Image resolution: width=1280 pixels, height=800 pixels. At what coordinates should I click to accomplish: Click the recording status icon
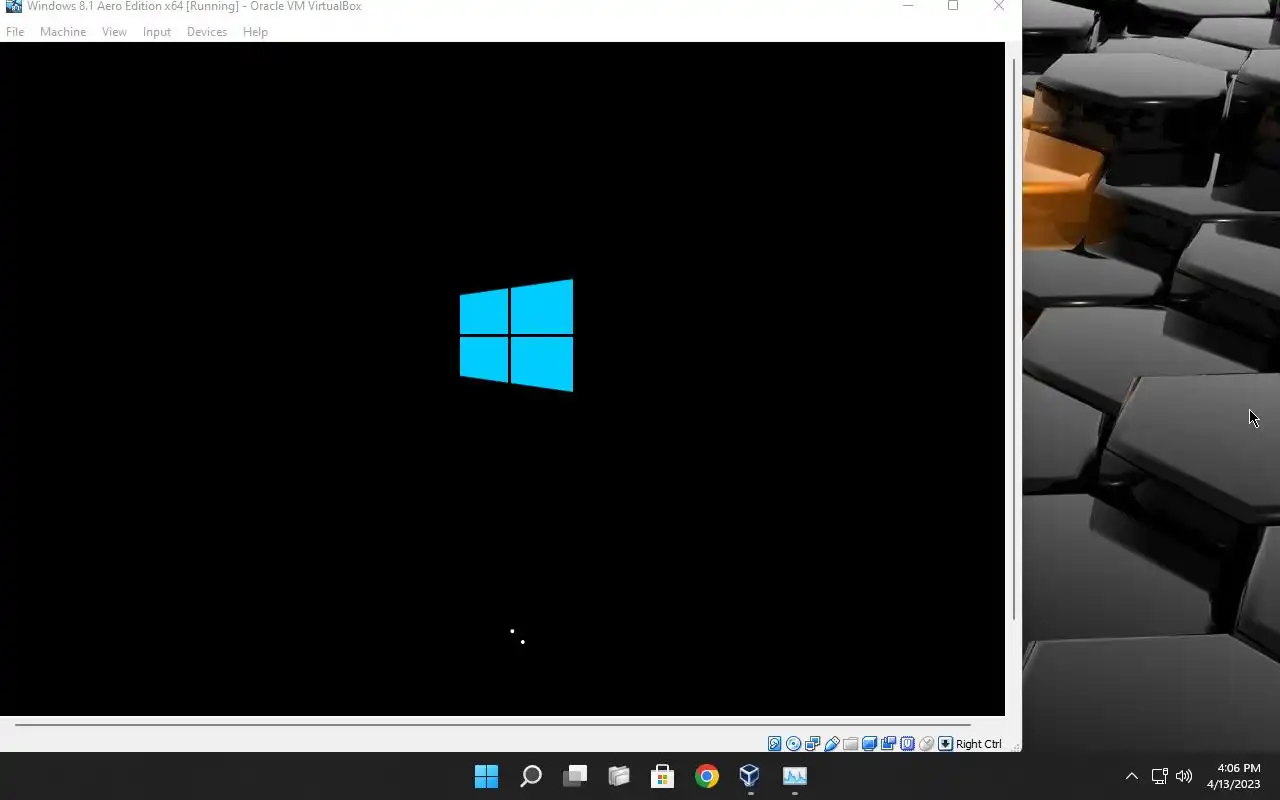coord(888,744)
